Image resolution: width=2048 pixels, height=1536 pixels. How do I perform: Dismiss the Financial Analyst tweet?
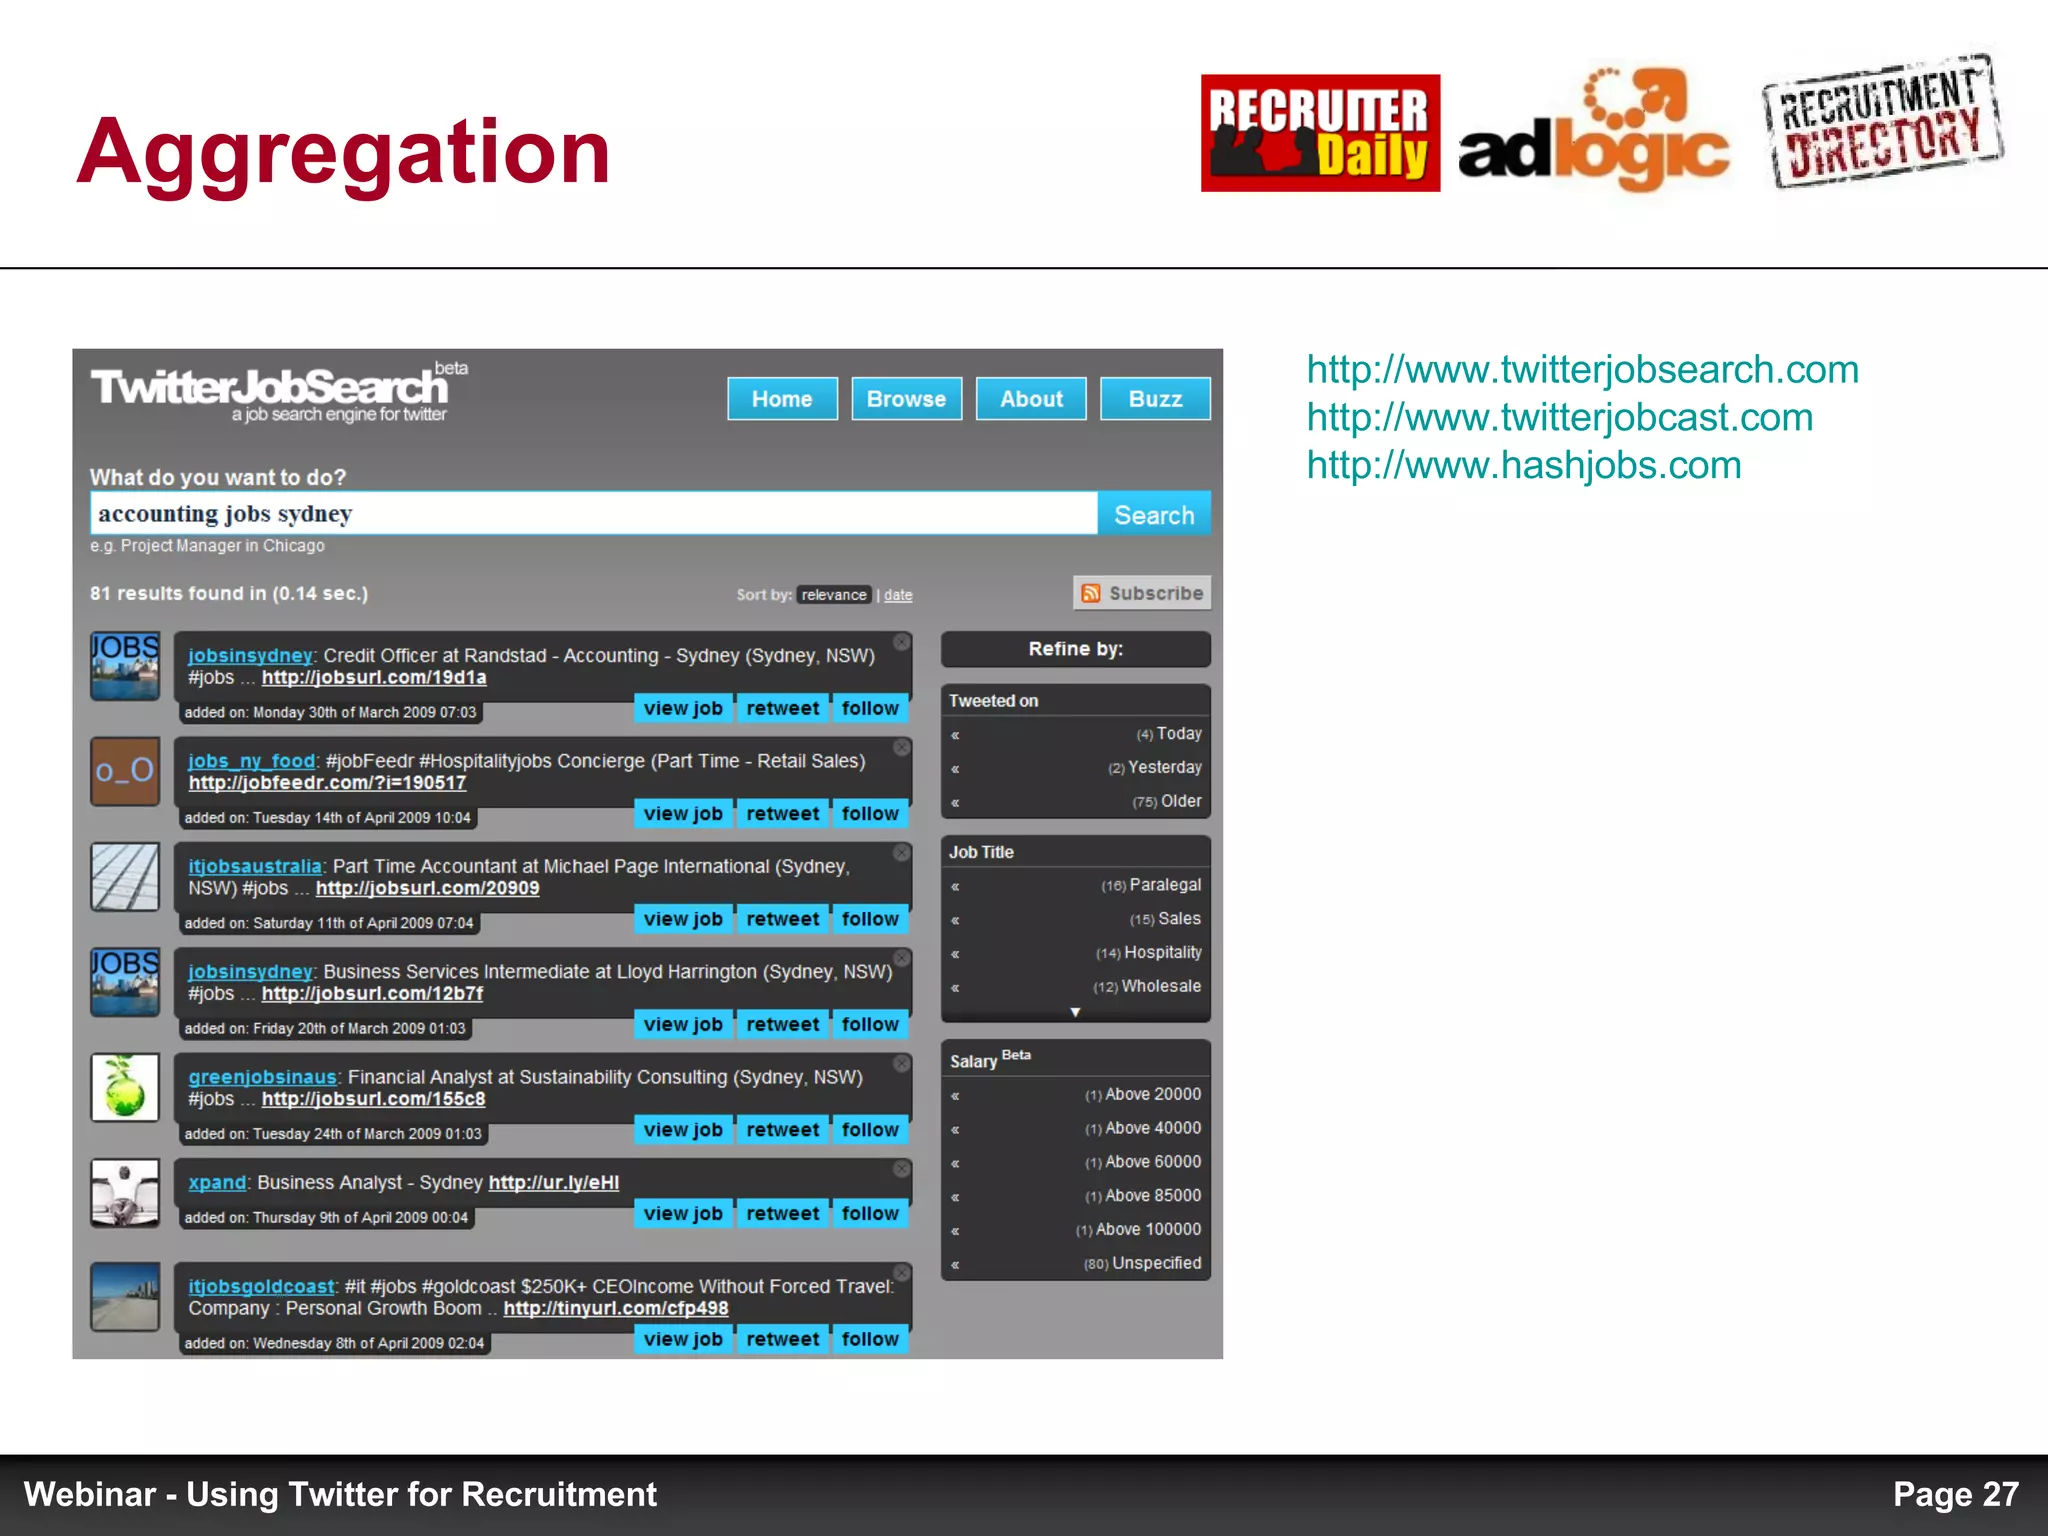pyautogui.click(x=901, y=1063)
